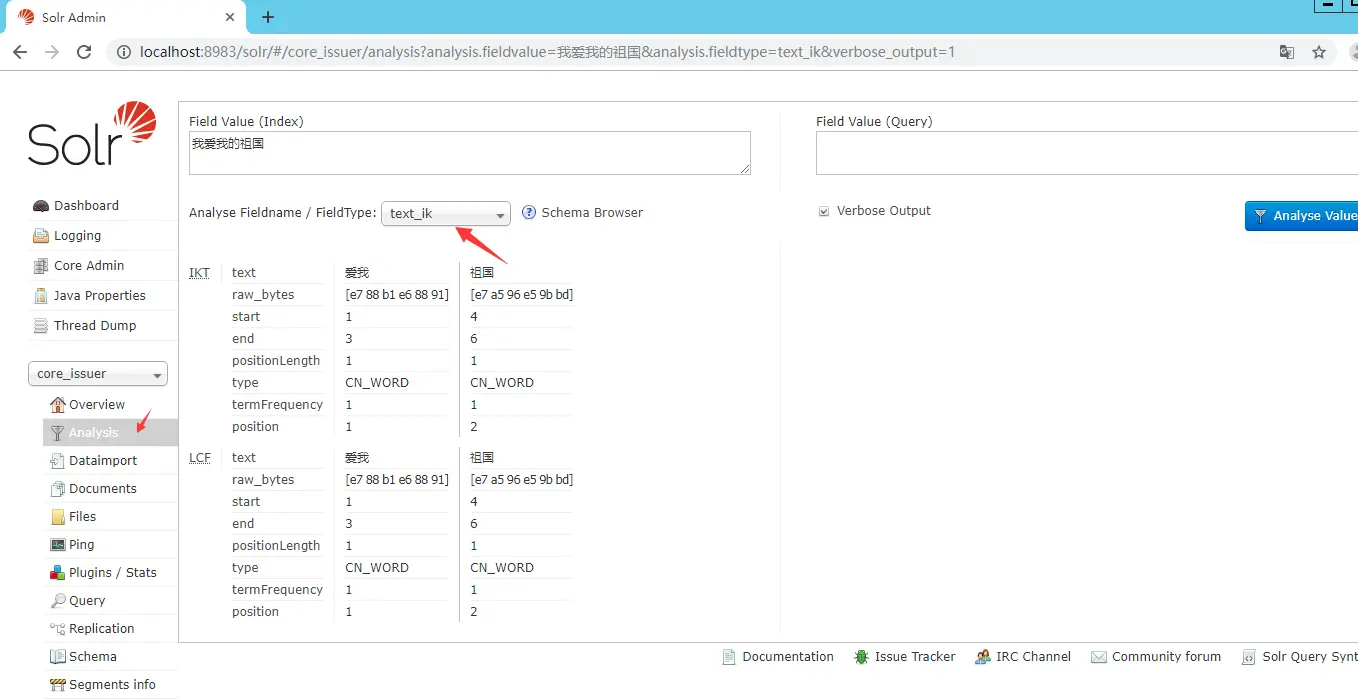This screenshot has height=699, width=1358.
Task: Click the Dataimport icon
Action: coord(58,461)
